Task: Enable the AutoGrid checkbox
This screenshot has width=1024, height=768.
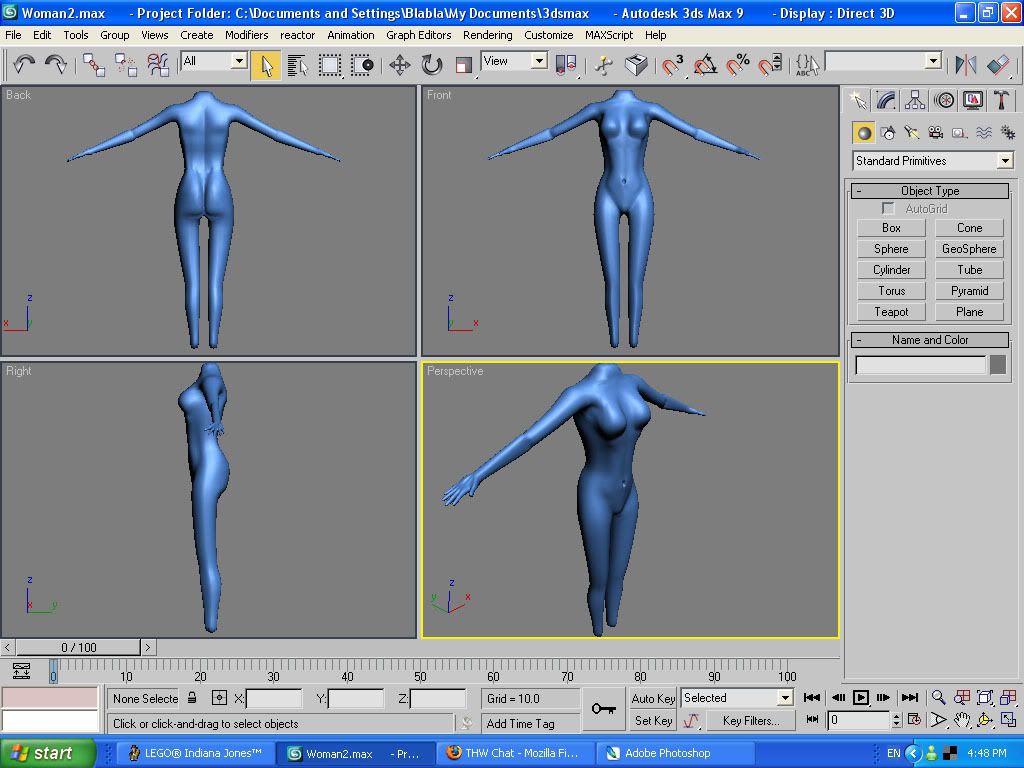Action: (x=888, y=208)
